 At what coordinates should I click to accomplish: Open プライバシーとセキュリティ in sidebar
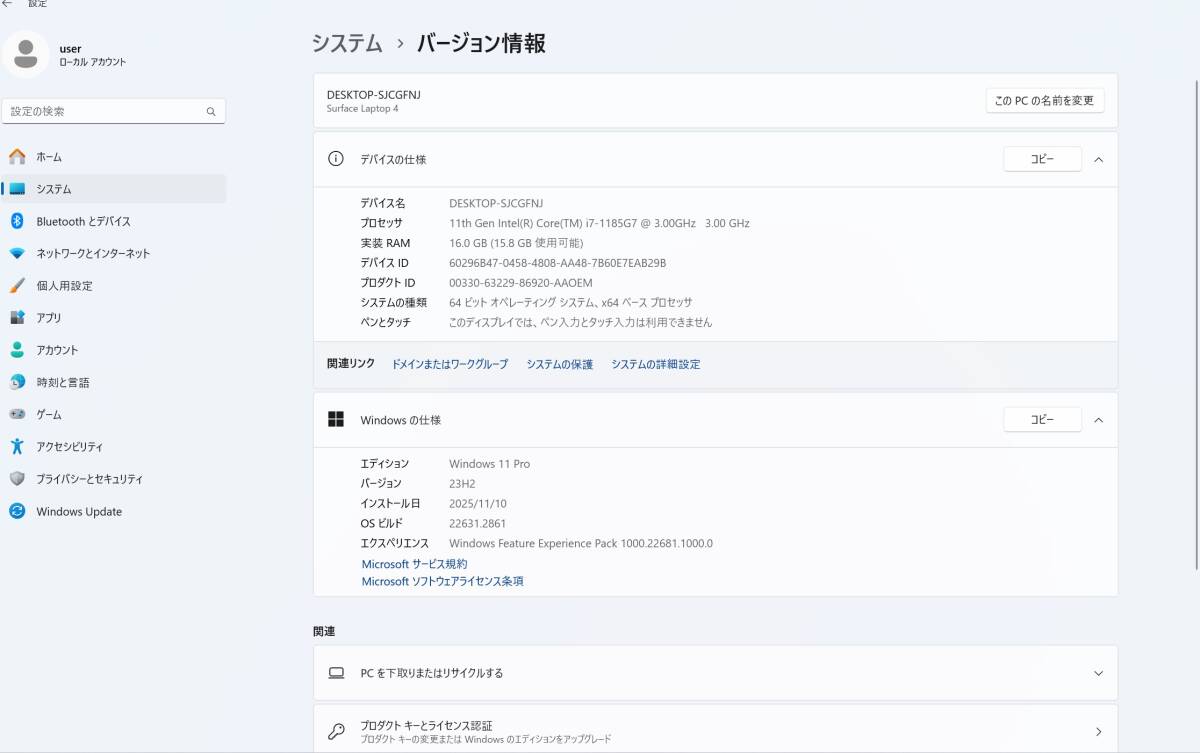(114, 479)
